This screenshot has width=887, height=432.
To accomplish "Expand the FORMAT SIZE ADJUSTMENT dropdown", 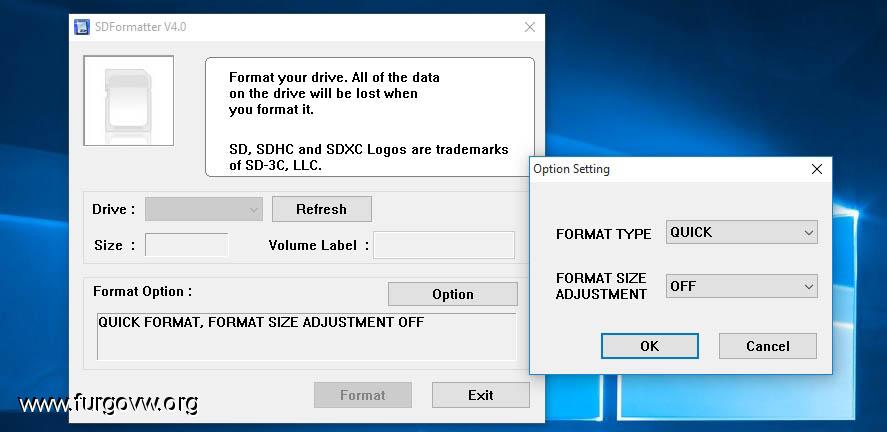I will (x=742, y=286).
